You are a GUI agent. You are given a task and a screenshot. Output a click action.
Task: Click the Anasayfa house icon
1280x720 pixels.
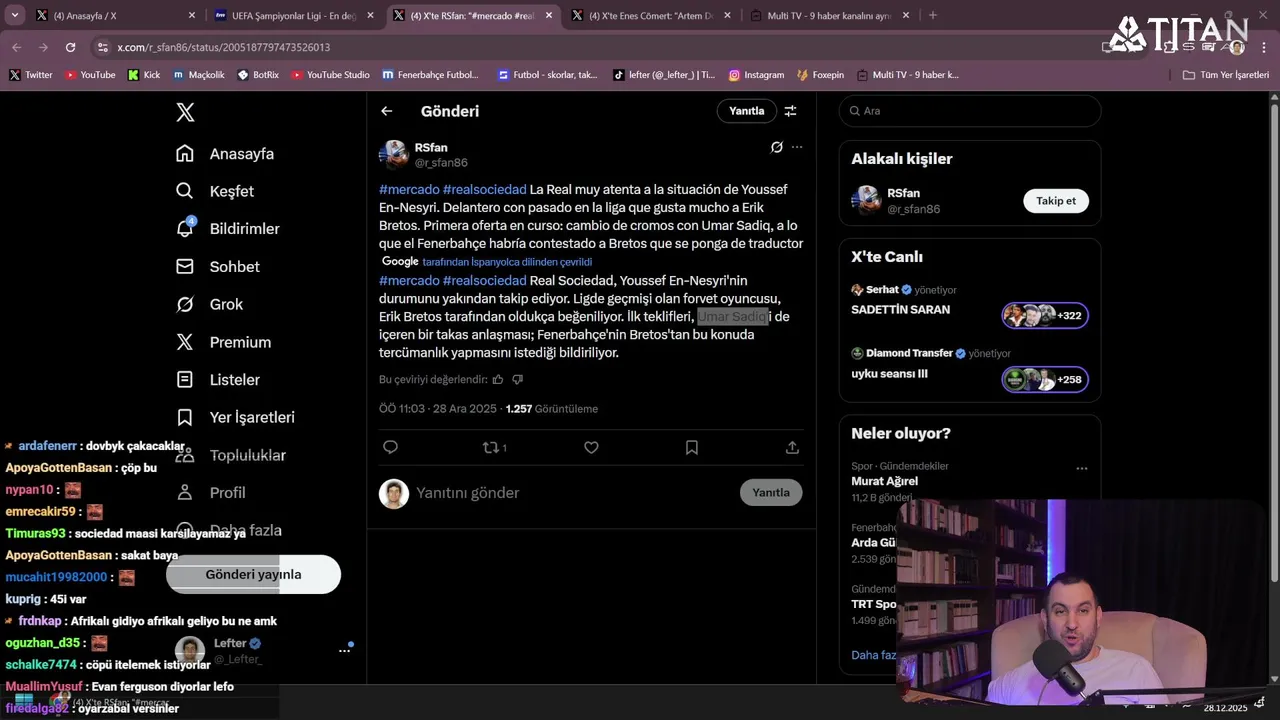185,153
